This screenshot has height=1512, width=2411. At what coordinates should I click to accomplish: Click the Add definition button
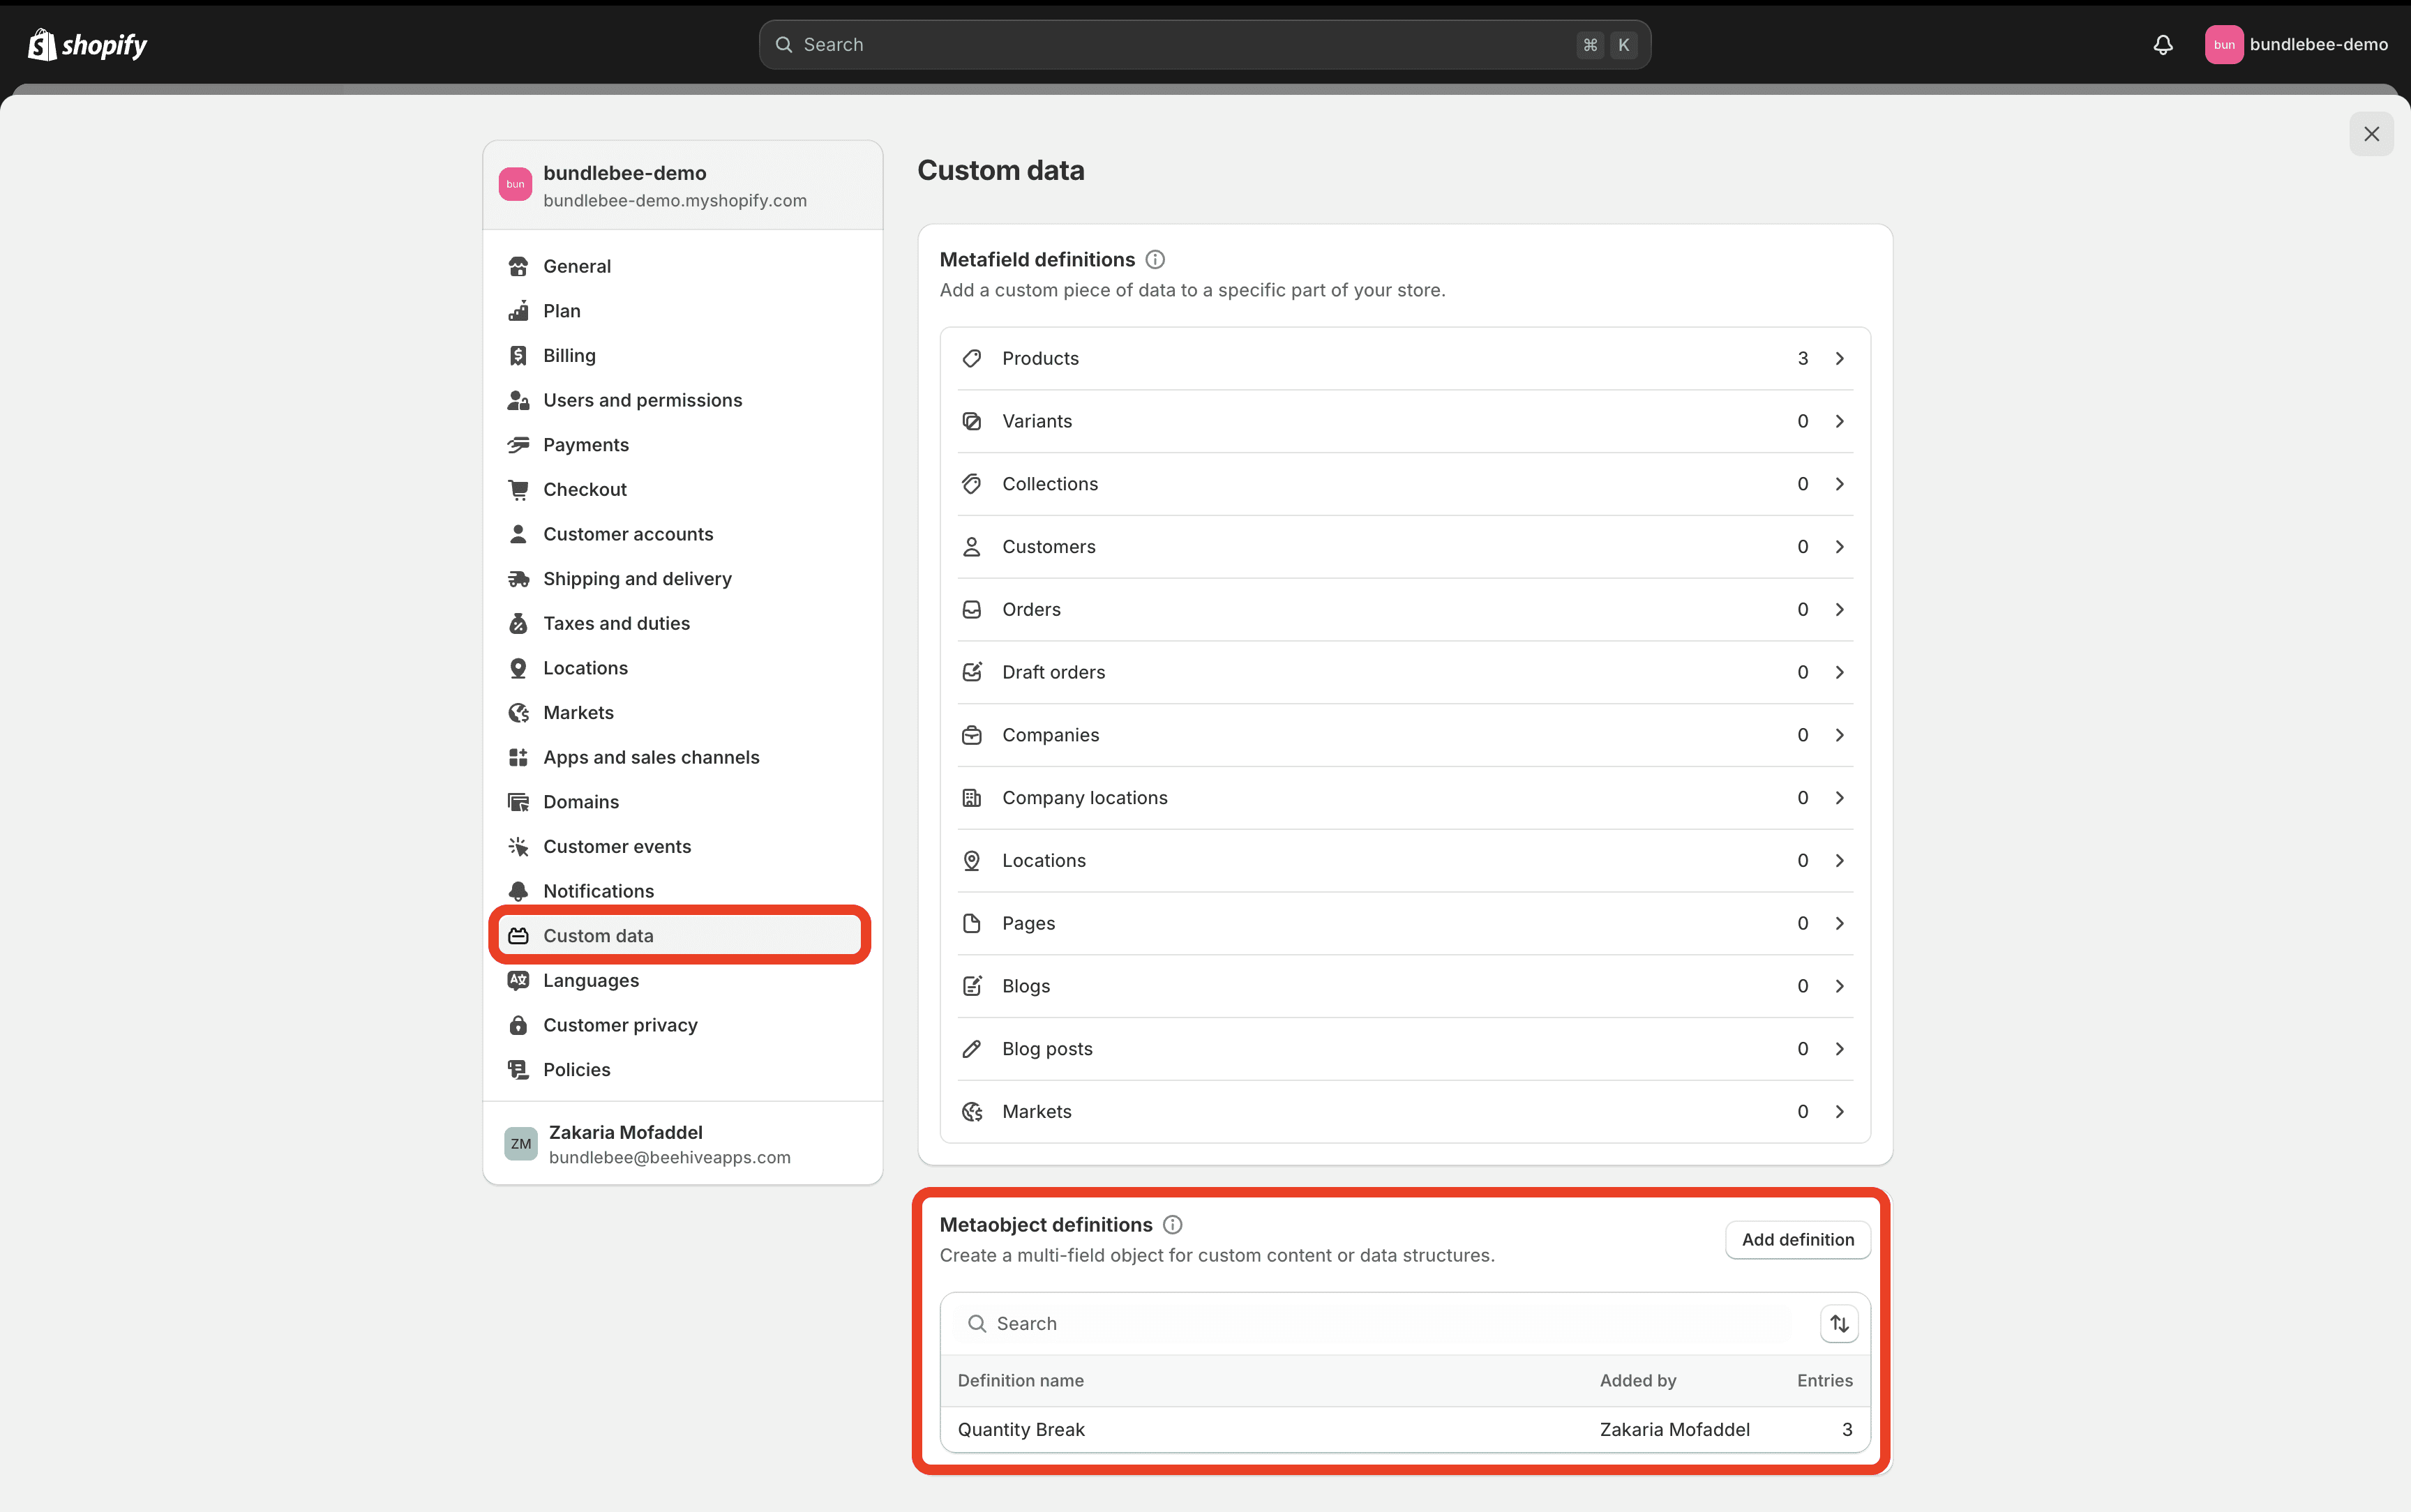[1798, 1239]
